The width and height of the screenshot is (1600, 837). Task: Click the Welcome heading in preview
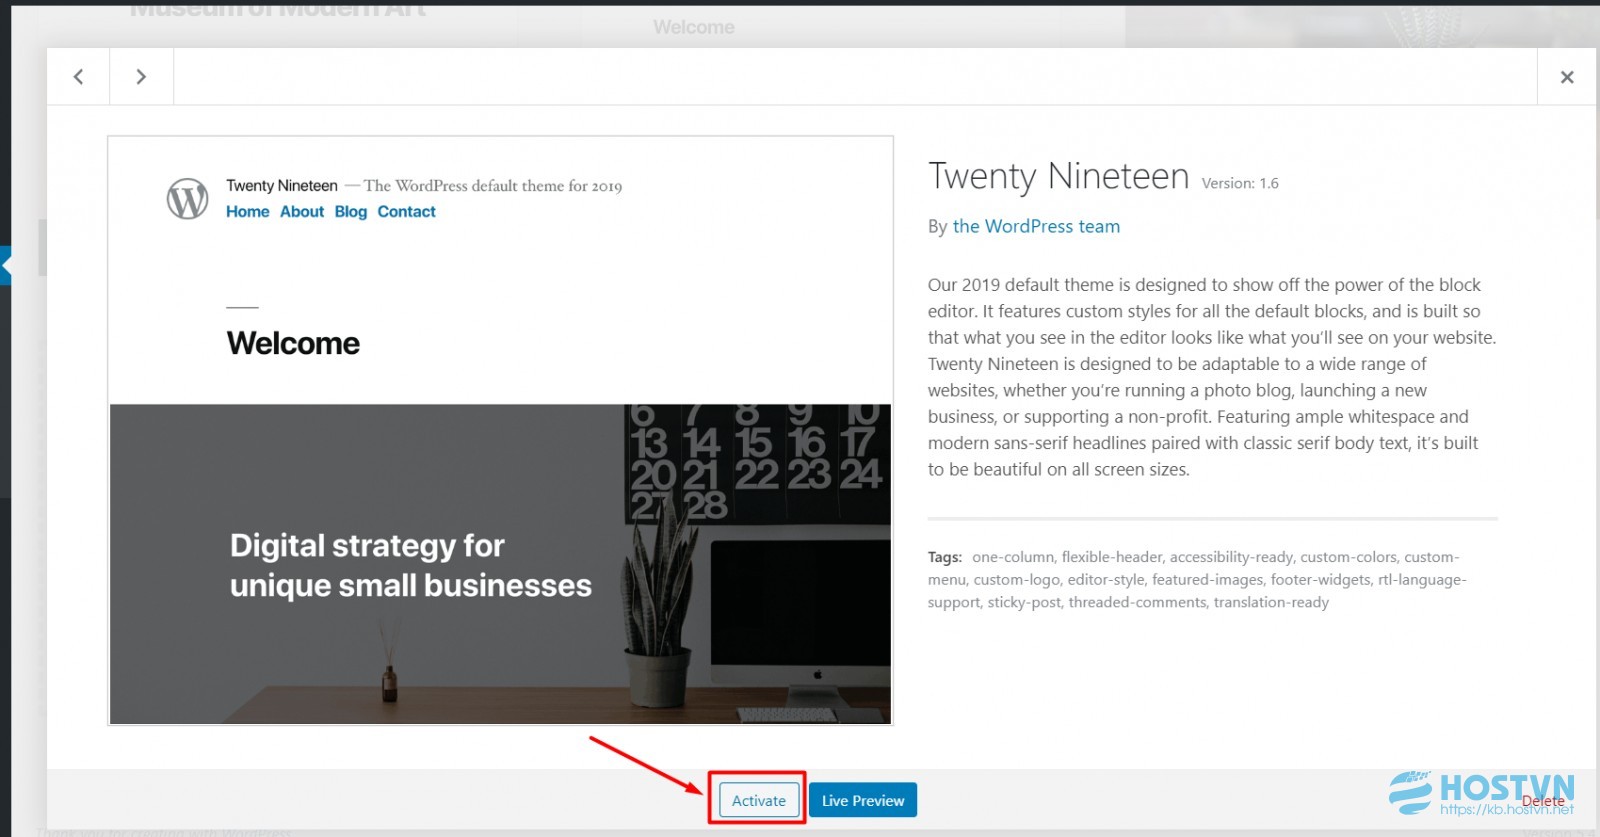coord(293,343)
